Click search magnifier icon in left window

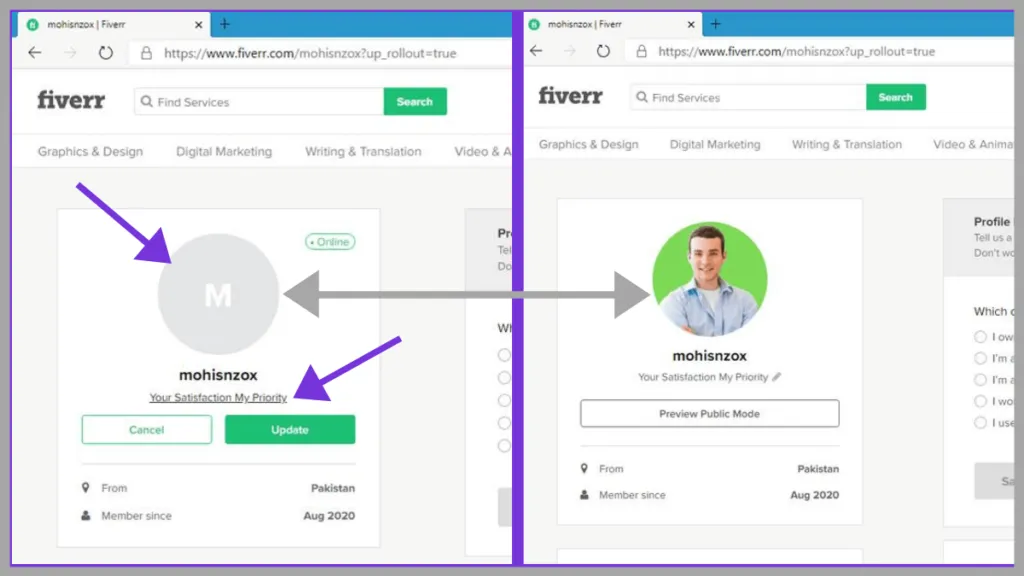[146, 101]
